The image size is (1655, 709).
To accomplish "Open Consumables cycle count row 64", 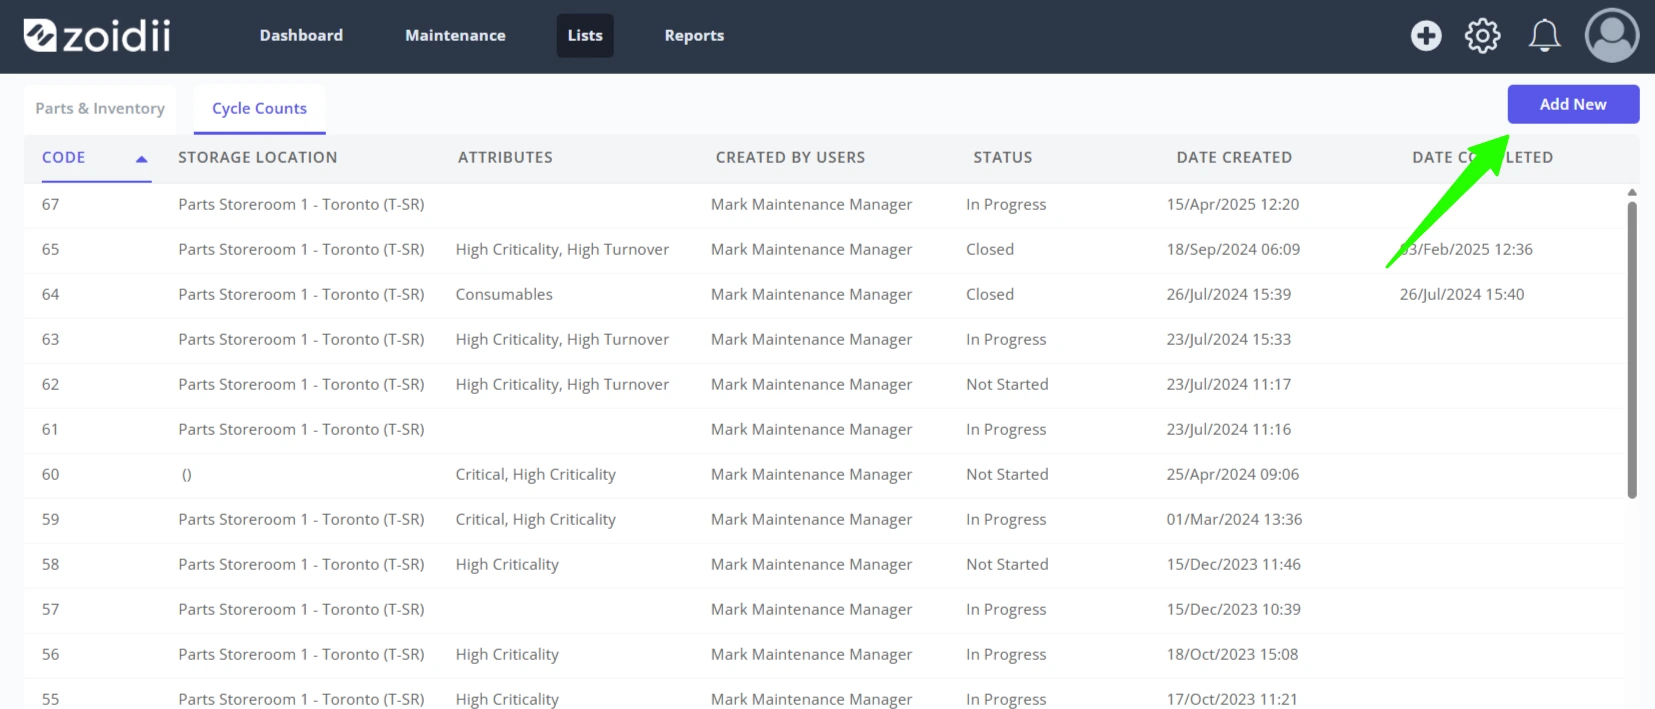I will [x=824, y=295].
